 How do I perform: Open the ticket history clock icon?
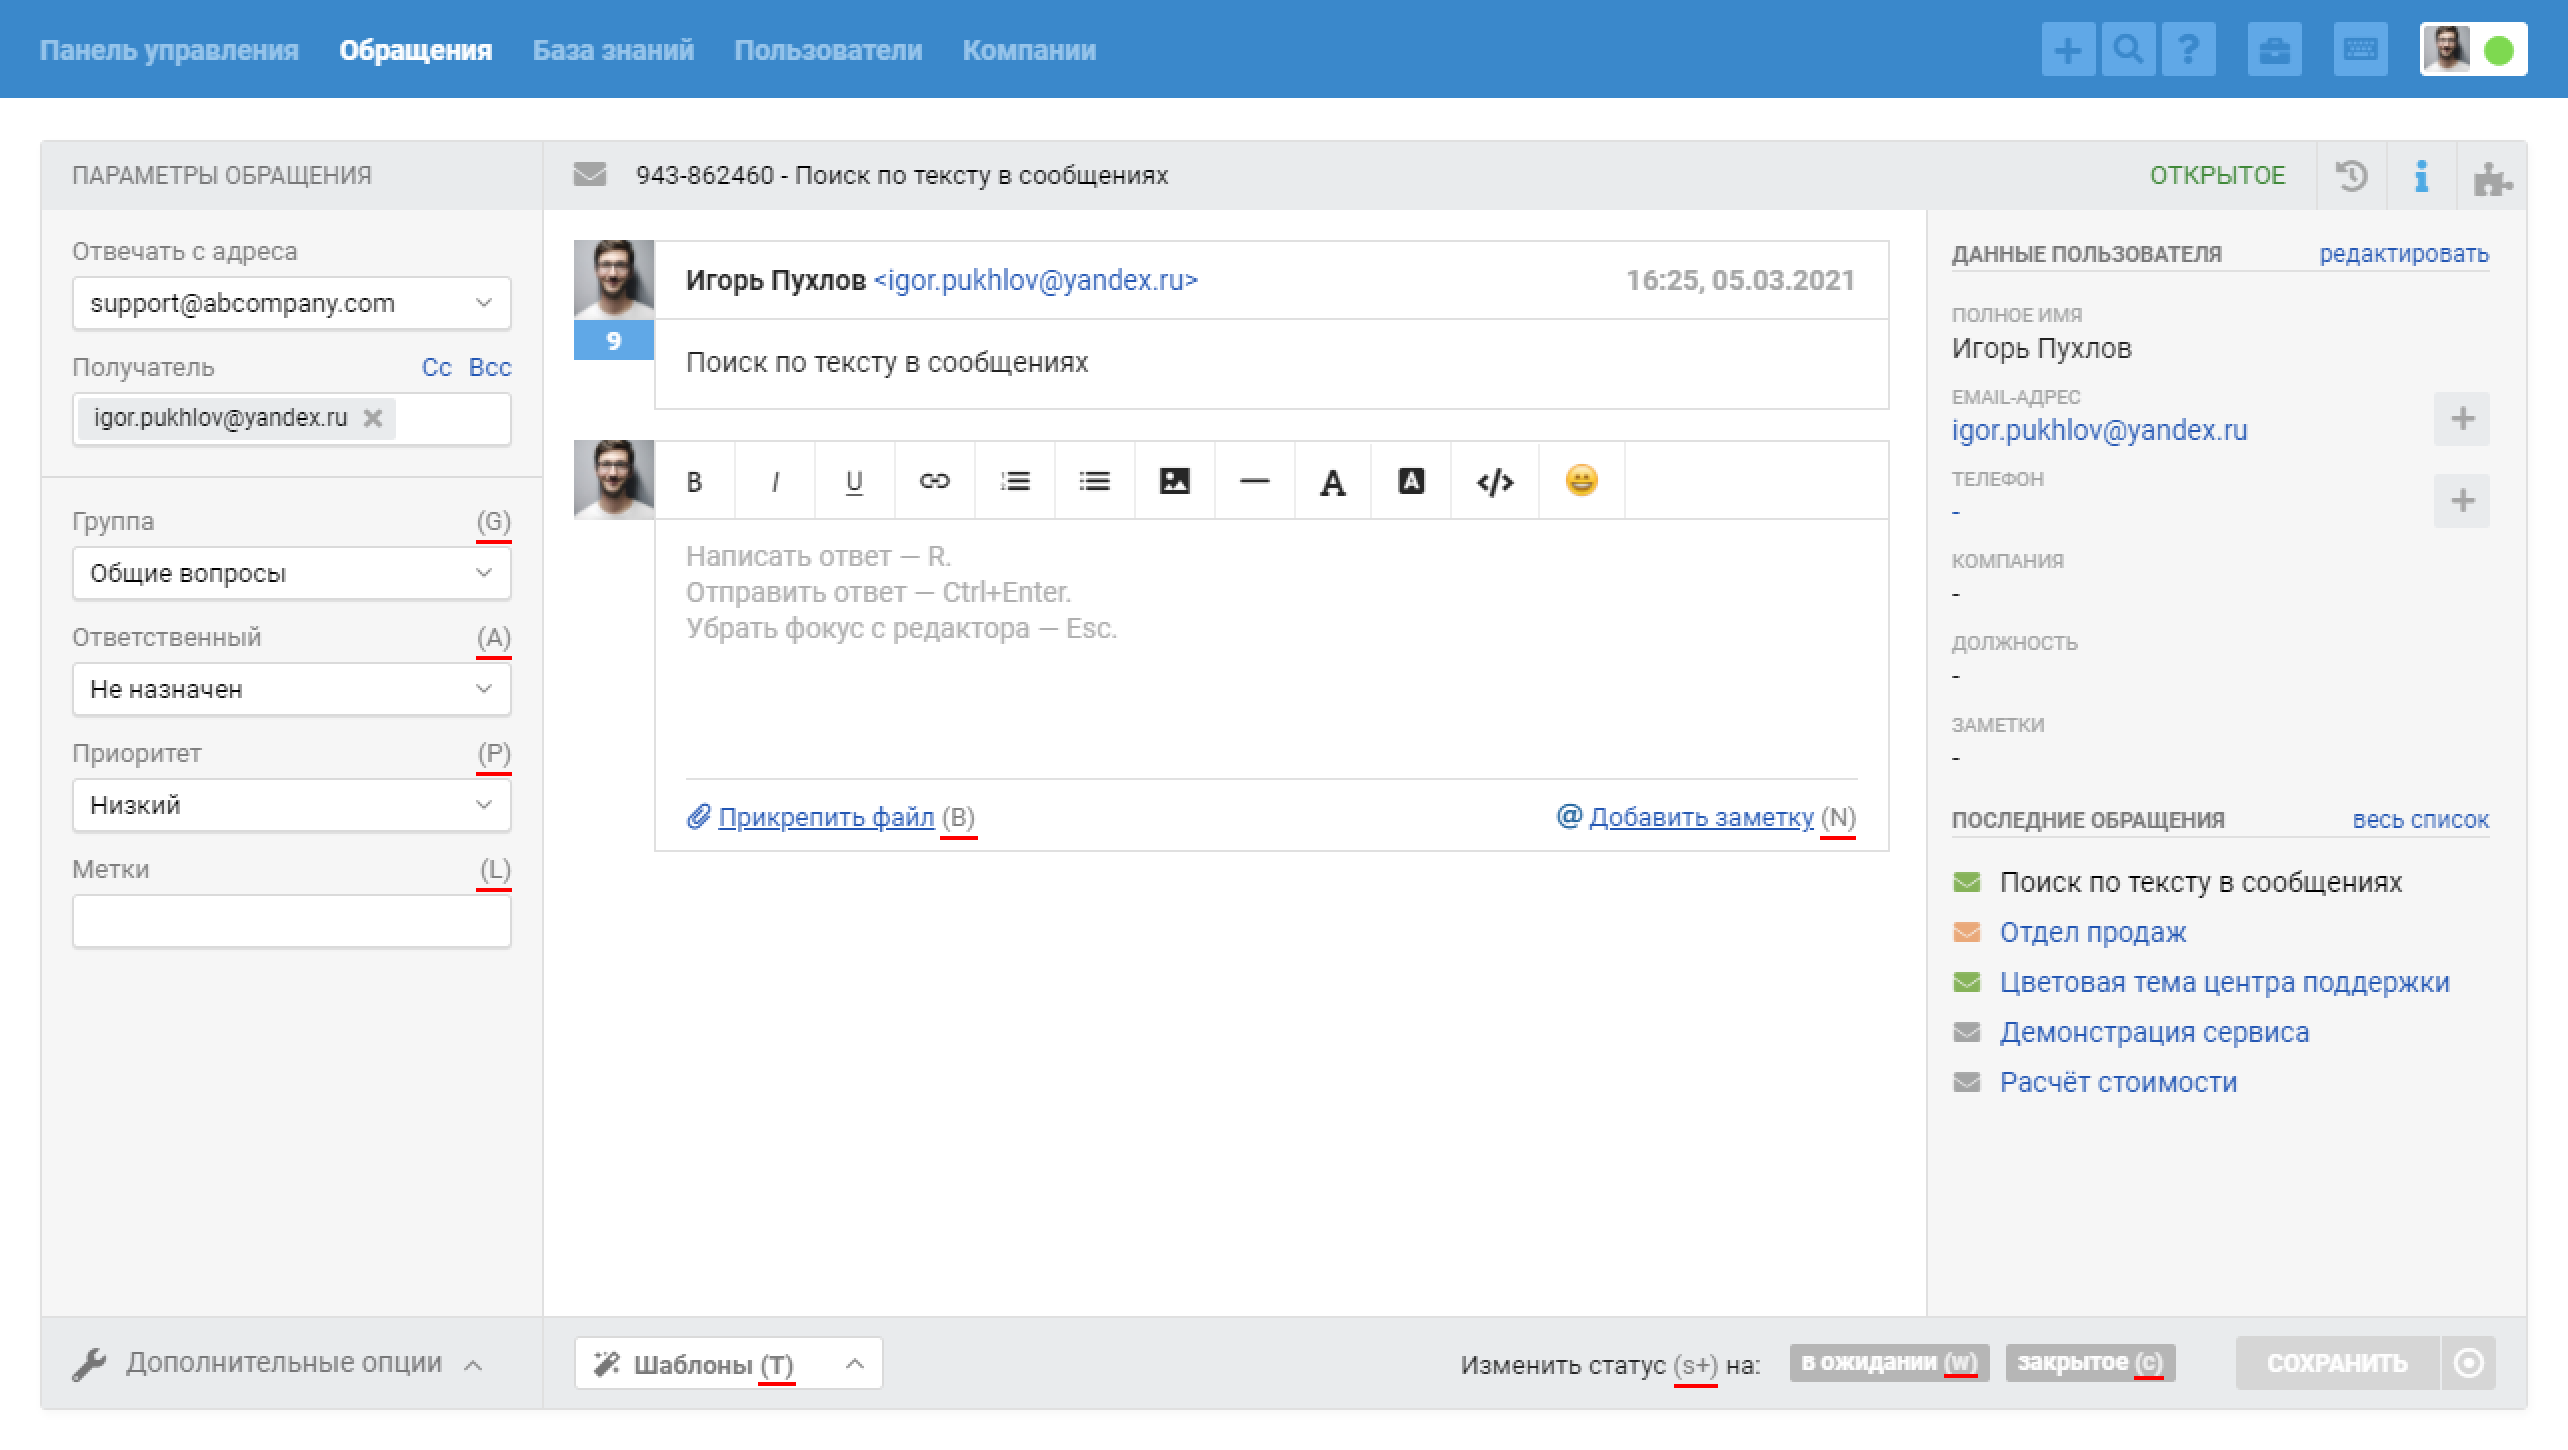pyautogui.click(x=2351, y=176)
